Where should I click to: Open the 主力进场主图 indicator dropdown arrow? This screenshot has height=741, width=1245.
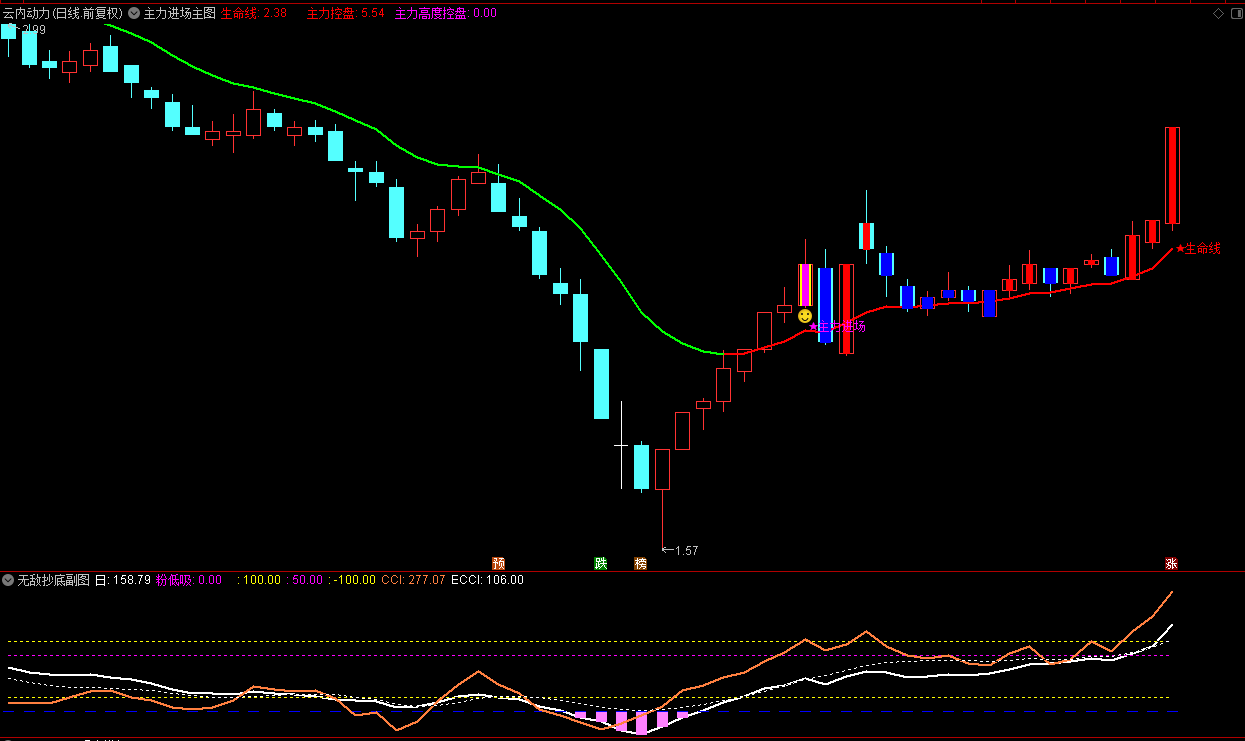click(x=134, y=13)
